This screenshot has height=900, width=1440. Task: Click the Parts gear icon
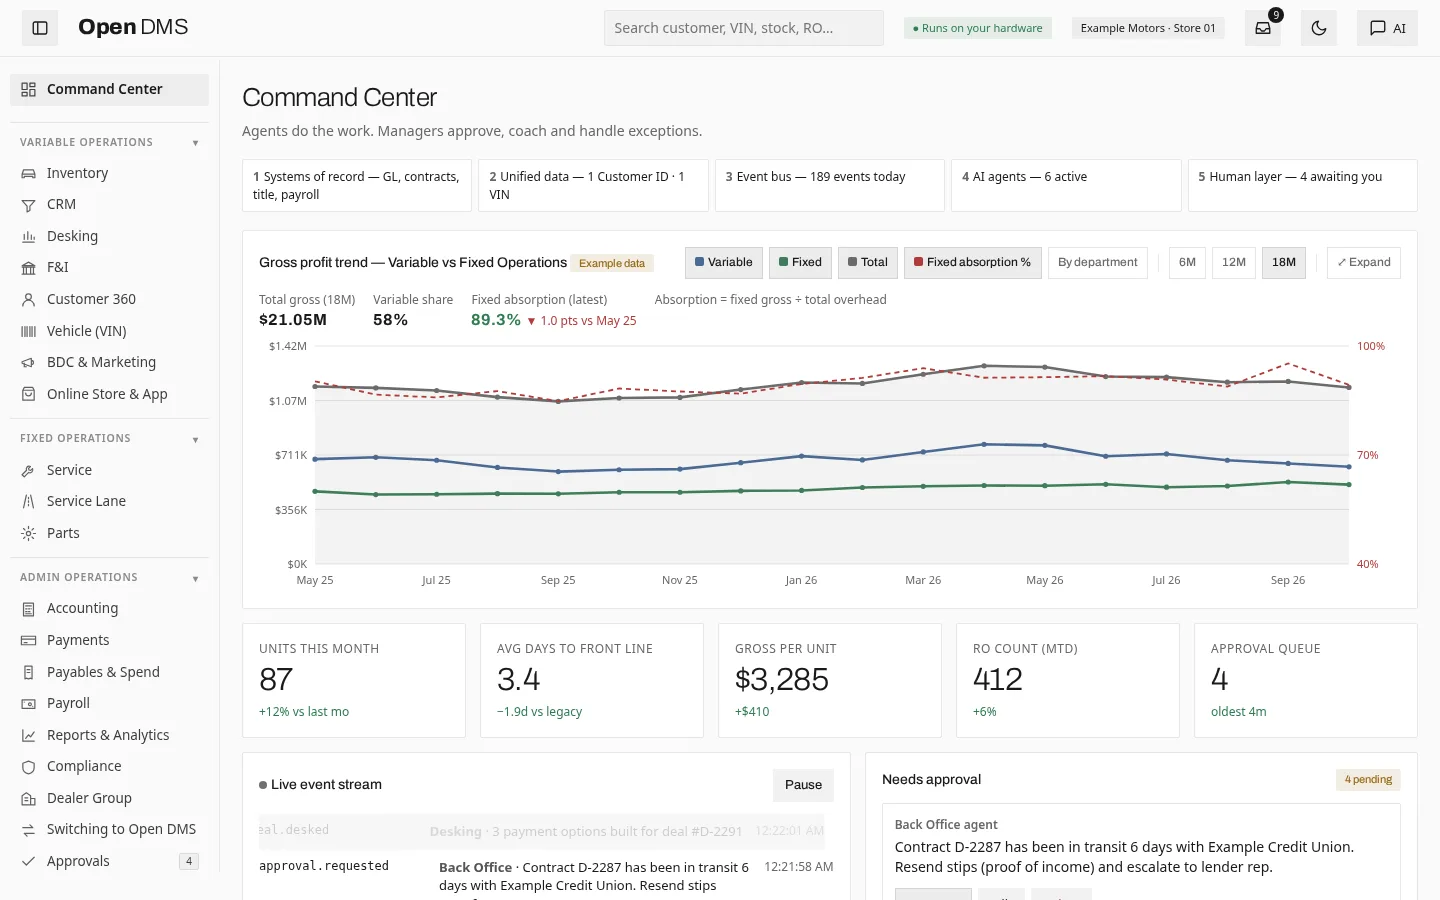[29, 533]
